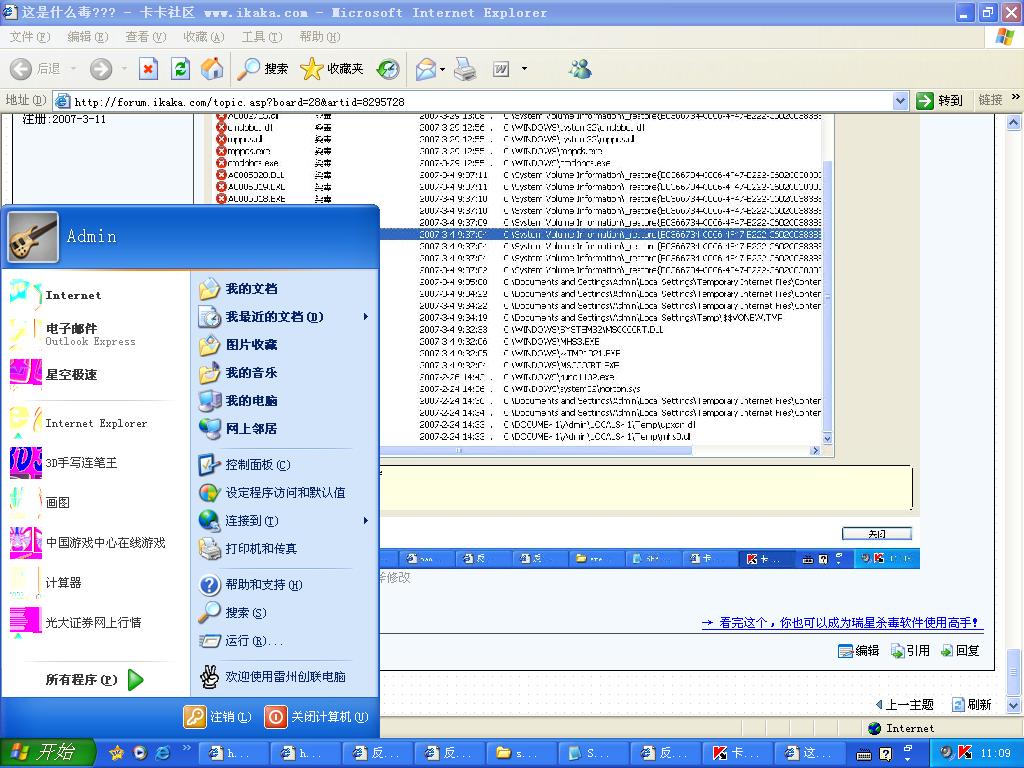Open the 查看(V) menu
The width and height of the screenshot is (1024, 768).
point(145,37)
